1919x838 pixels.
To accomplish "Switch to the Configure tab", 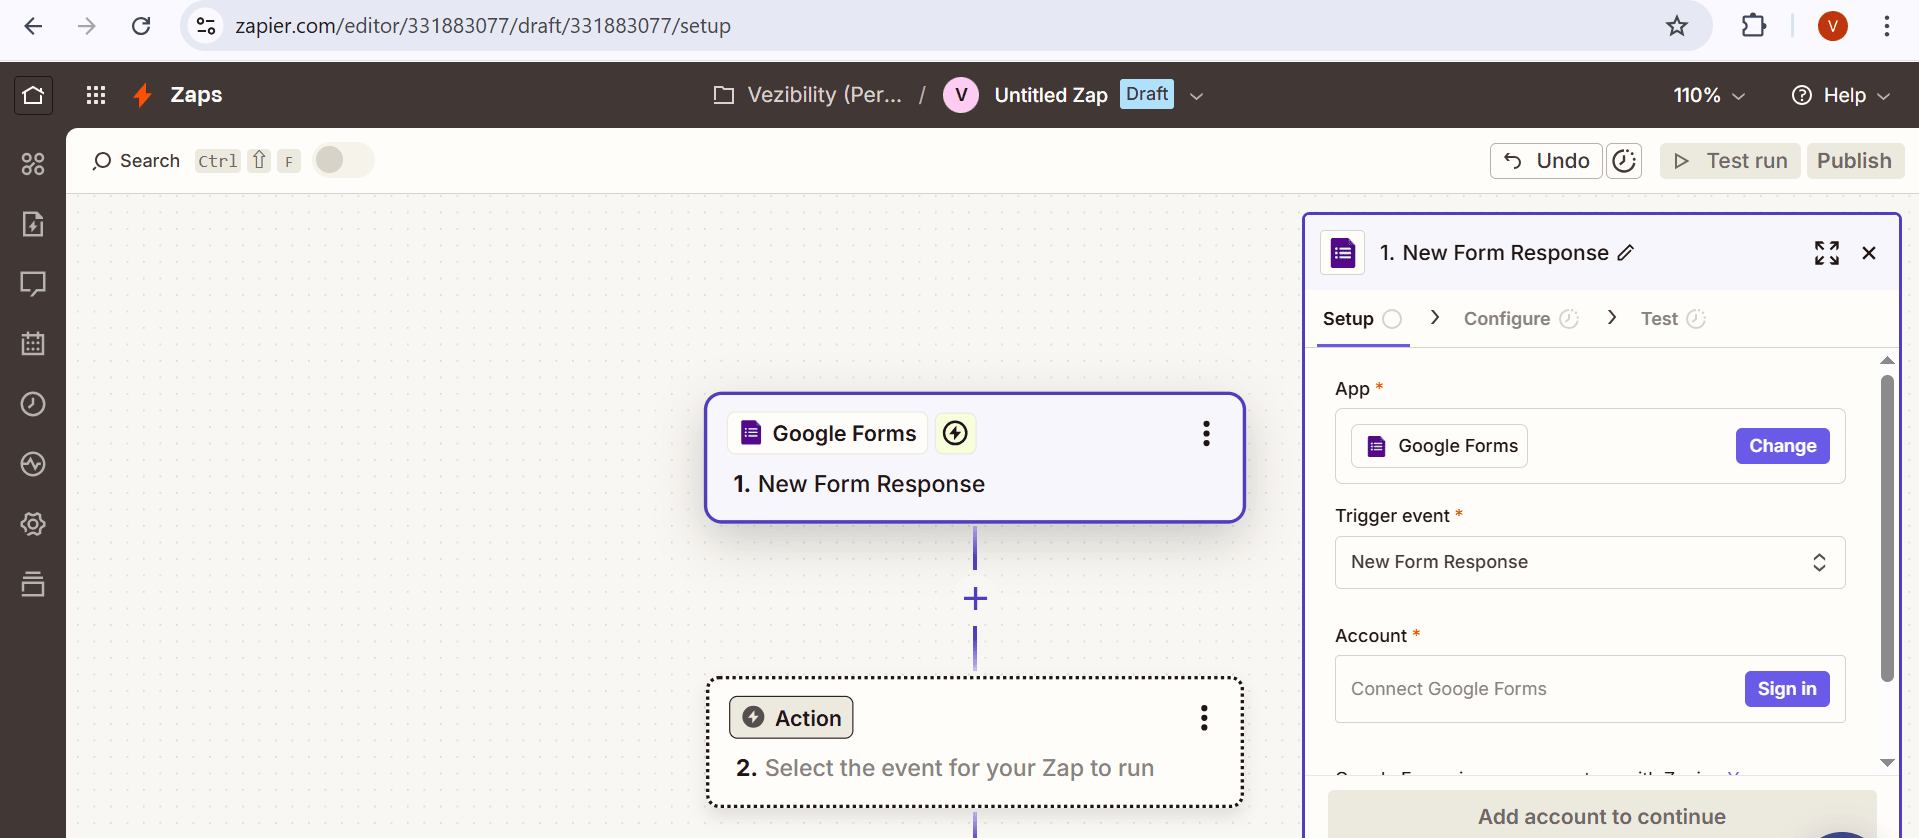I will [x=1507, y=319].
